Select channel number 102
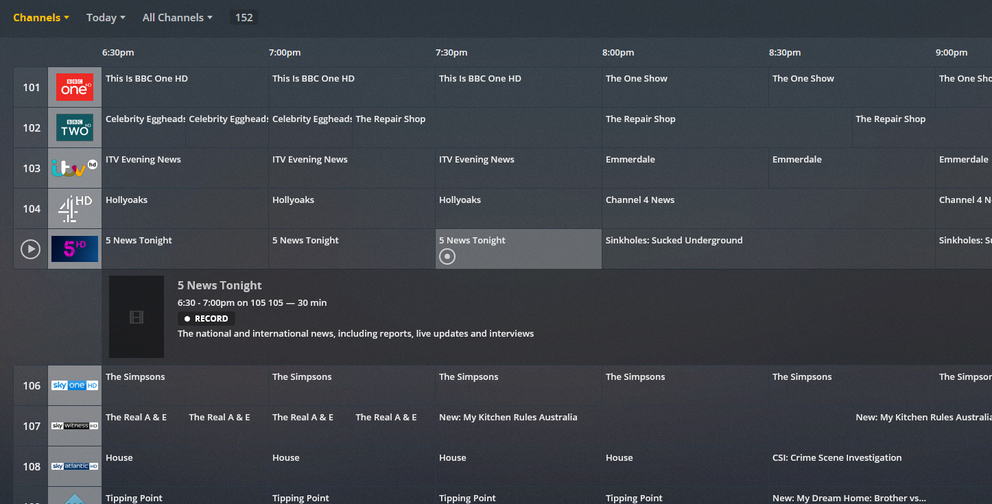This screenshot has height=504, width=992. click(31, 128)
